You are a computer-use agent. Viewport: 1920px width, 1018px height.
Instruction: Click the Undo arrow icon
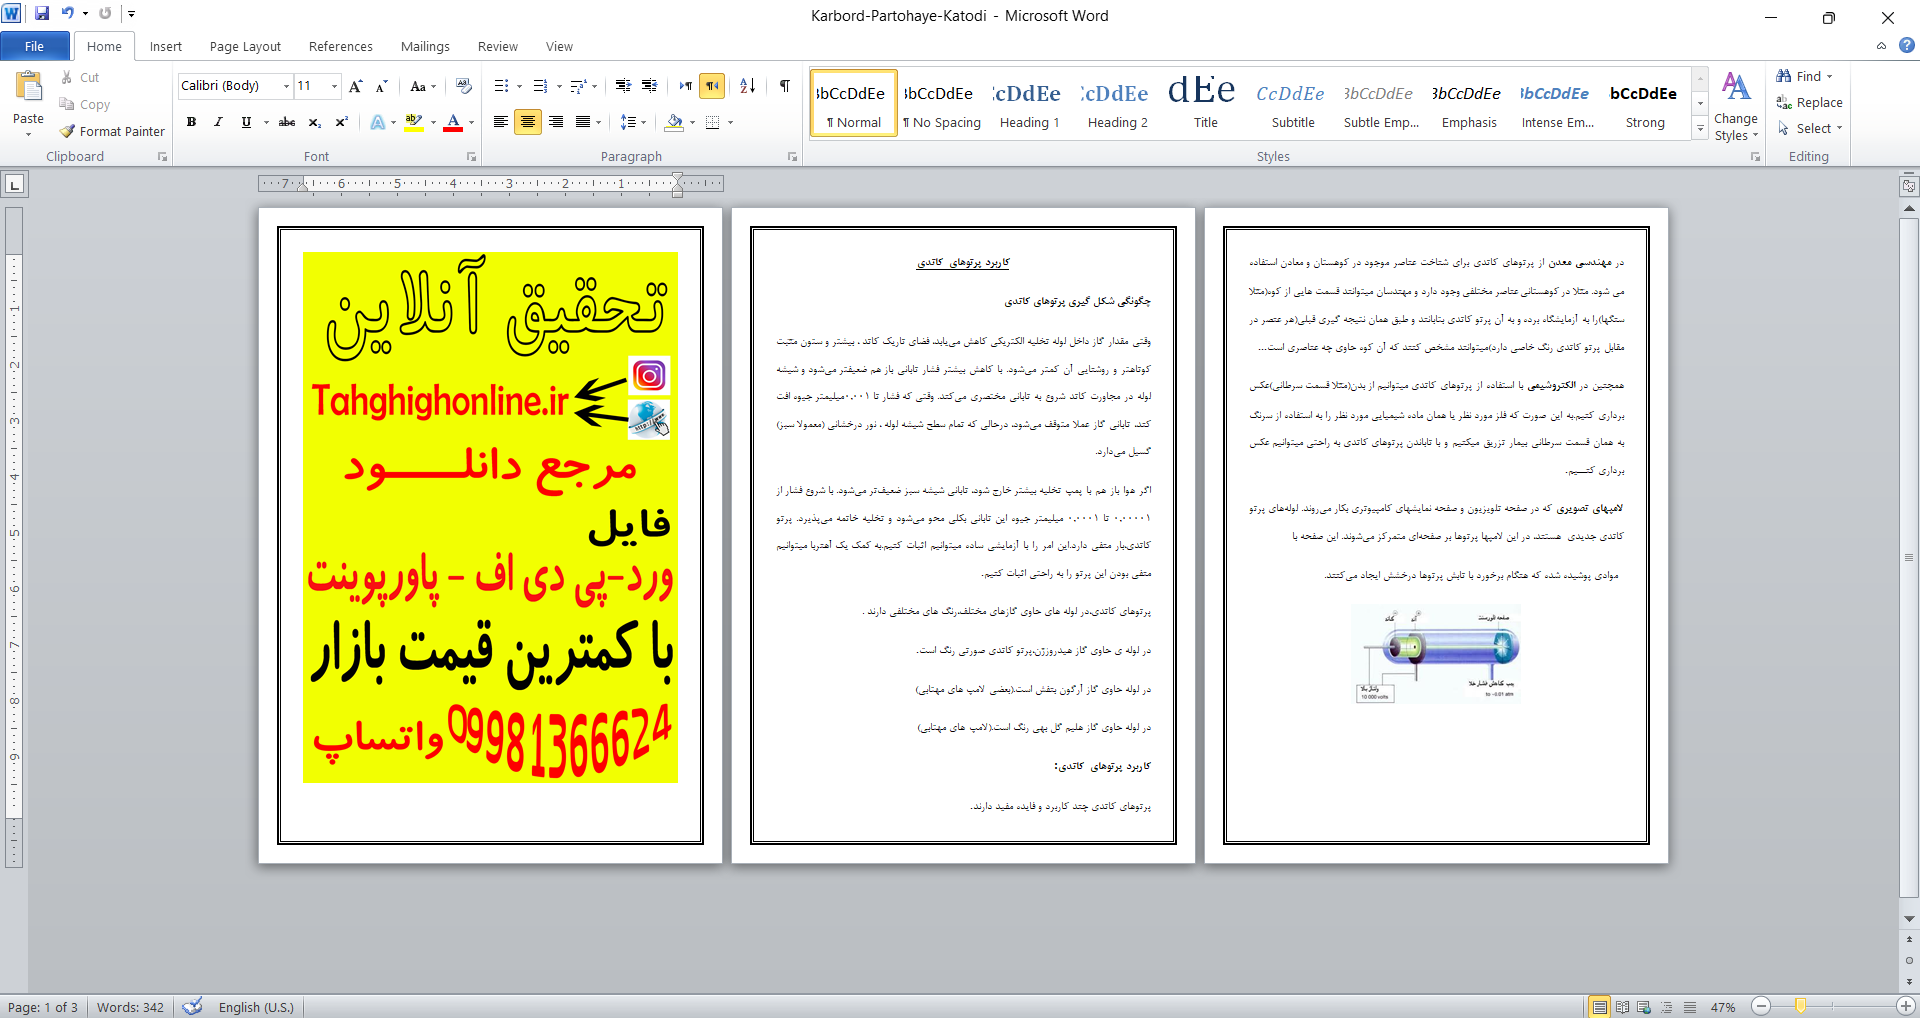click(x=67, y=14)
